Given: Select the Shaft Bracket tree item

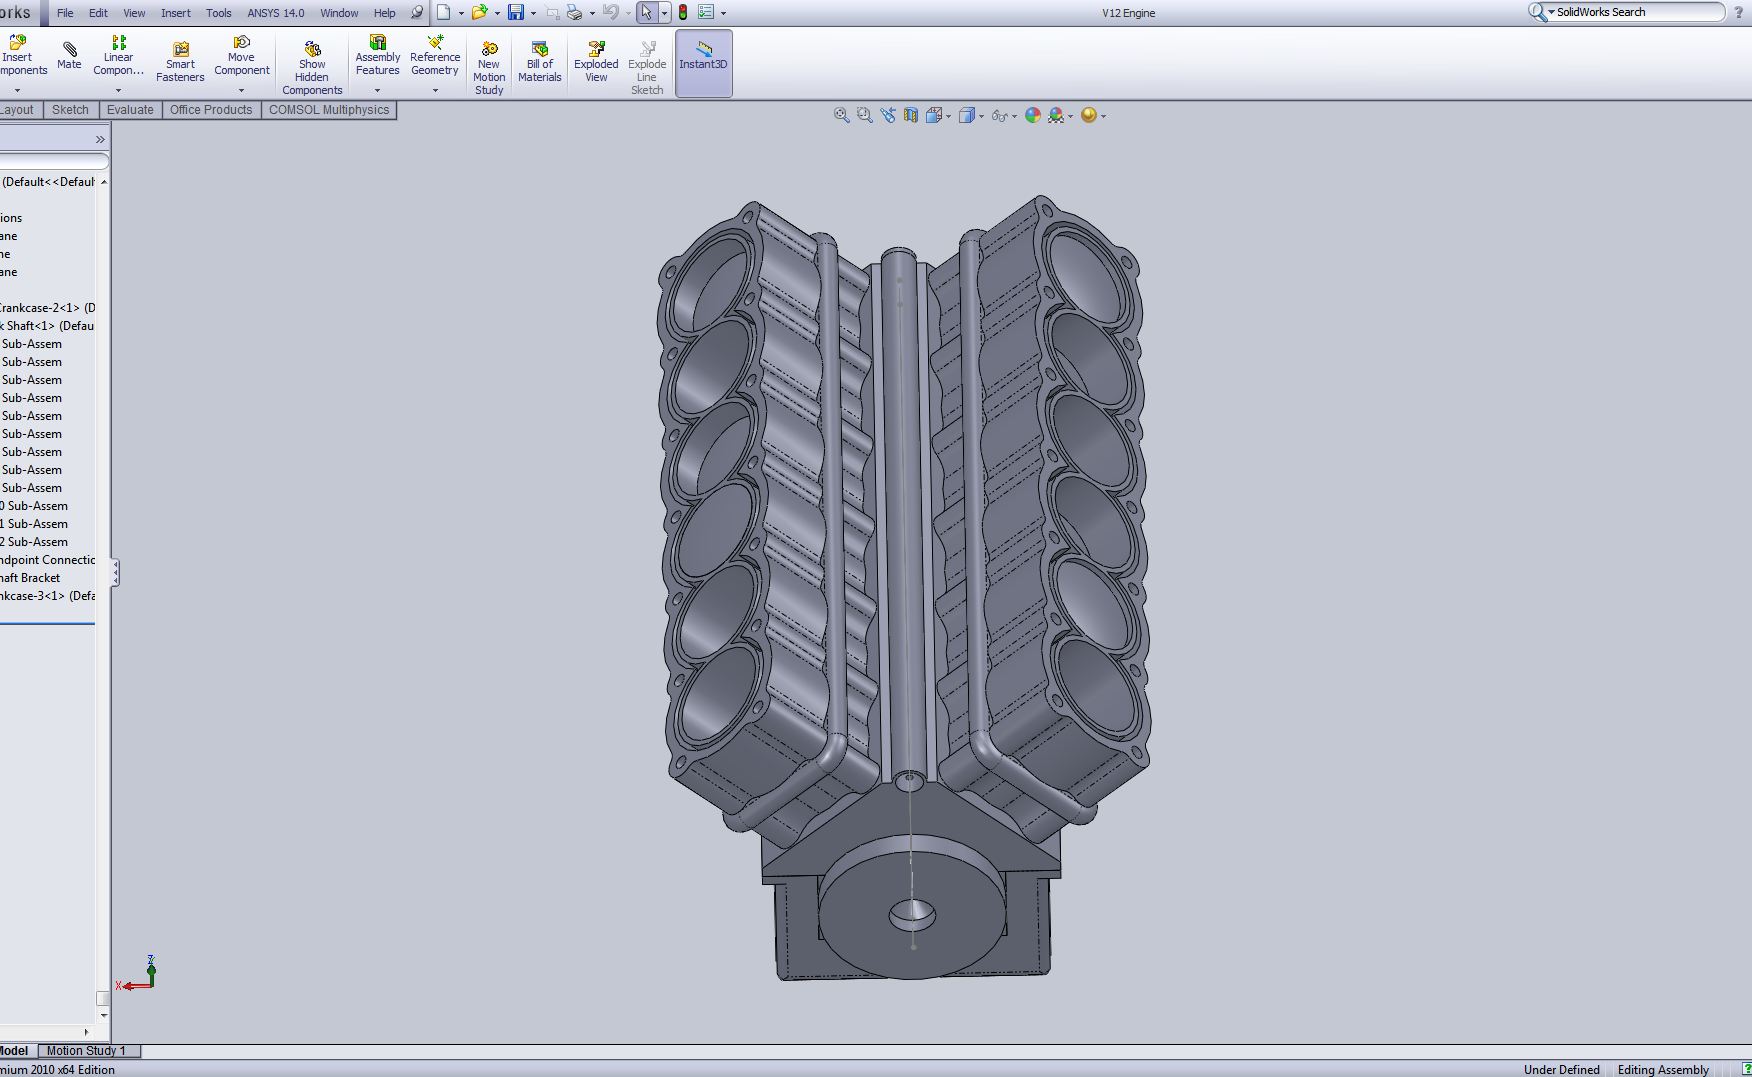Looking at the screenshot, I should 30,578.
